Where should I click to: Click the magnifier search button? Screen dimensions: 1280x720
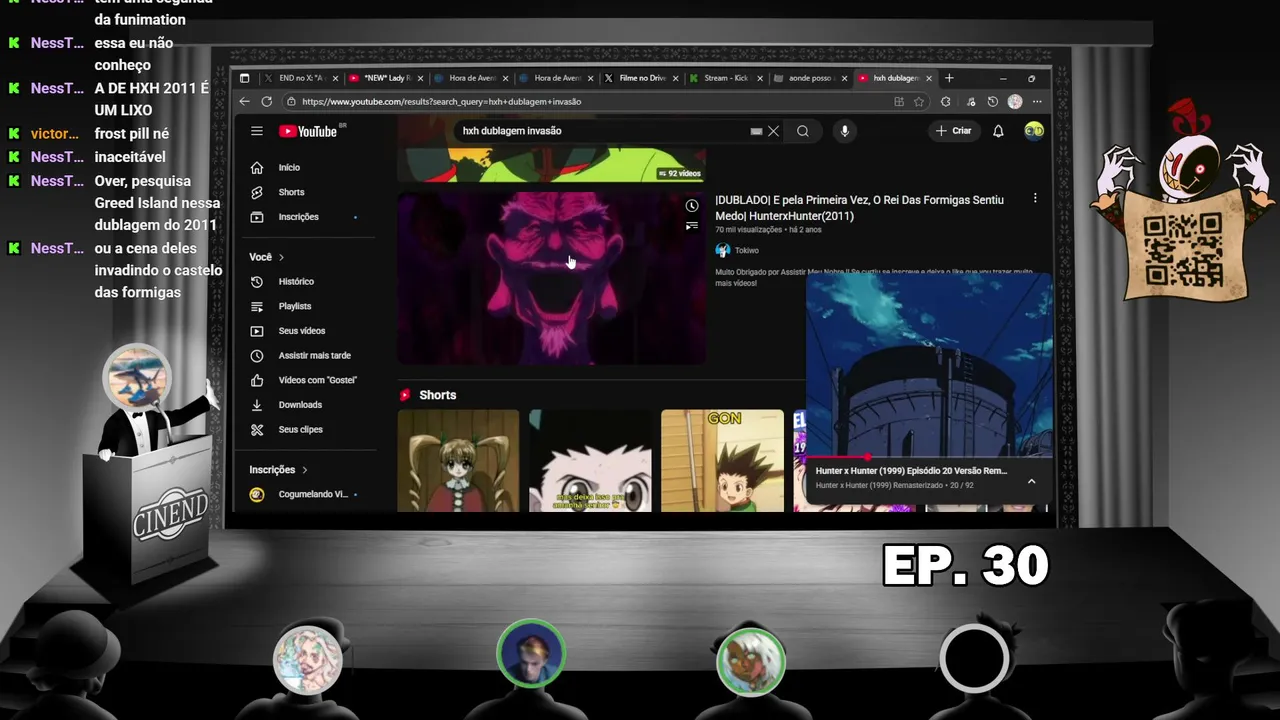[802, 131]
